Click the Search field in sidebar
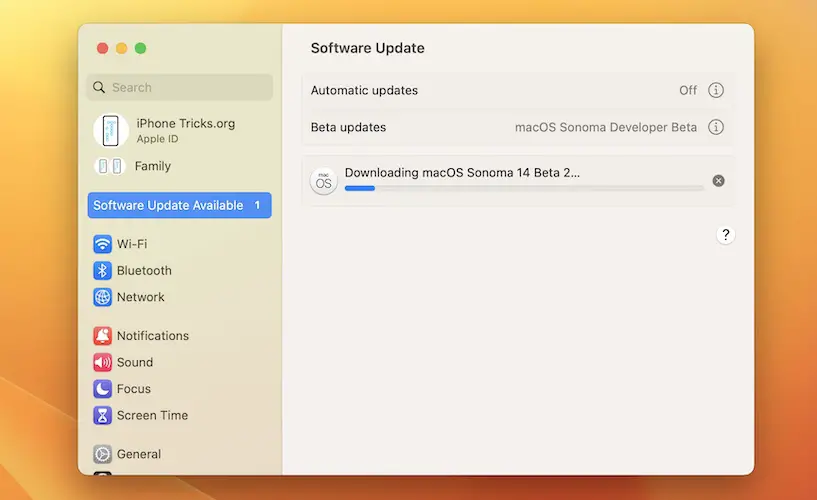 tap(180, 87)
